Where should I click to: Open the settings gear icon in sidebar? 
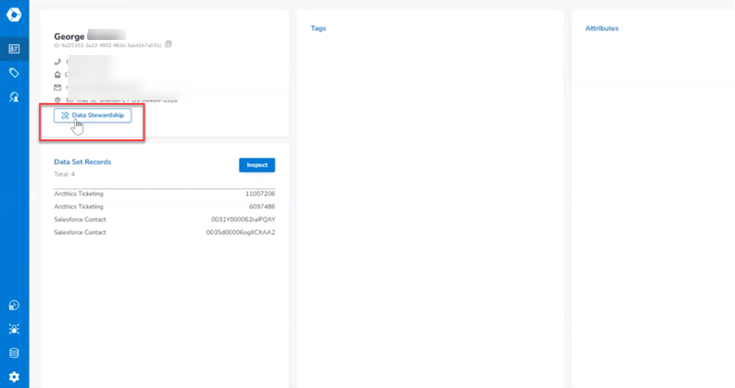coord(14,377)
